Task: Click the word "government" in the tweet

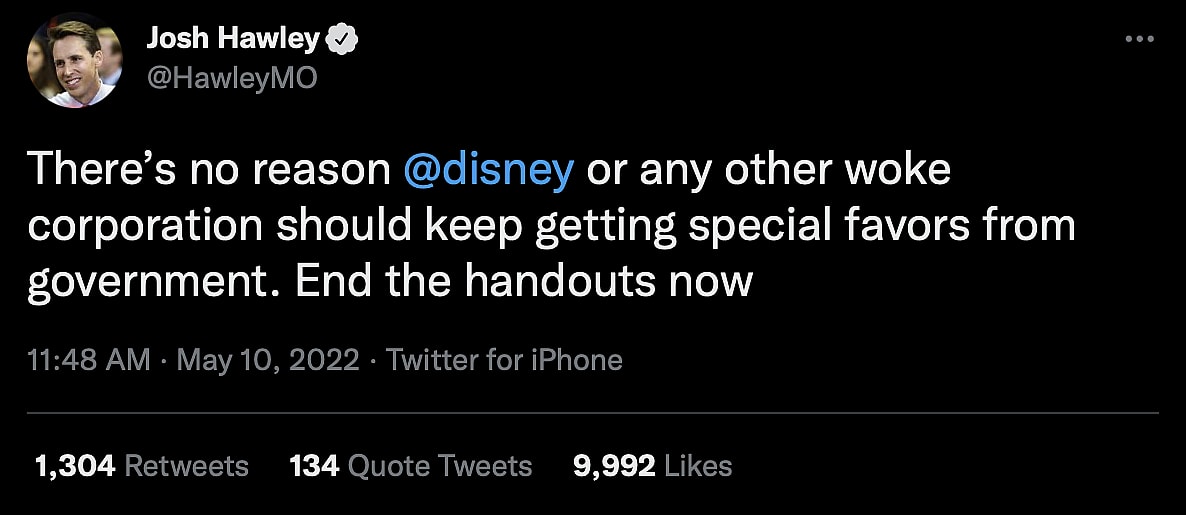Action: tap(155, 282)
